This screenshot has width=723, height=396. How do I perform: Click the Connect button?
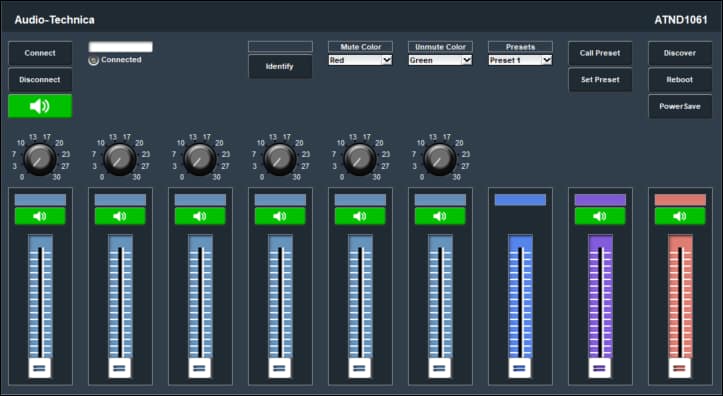(x=40, y=53)
